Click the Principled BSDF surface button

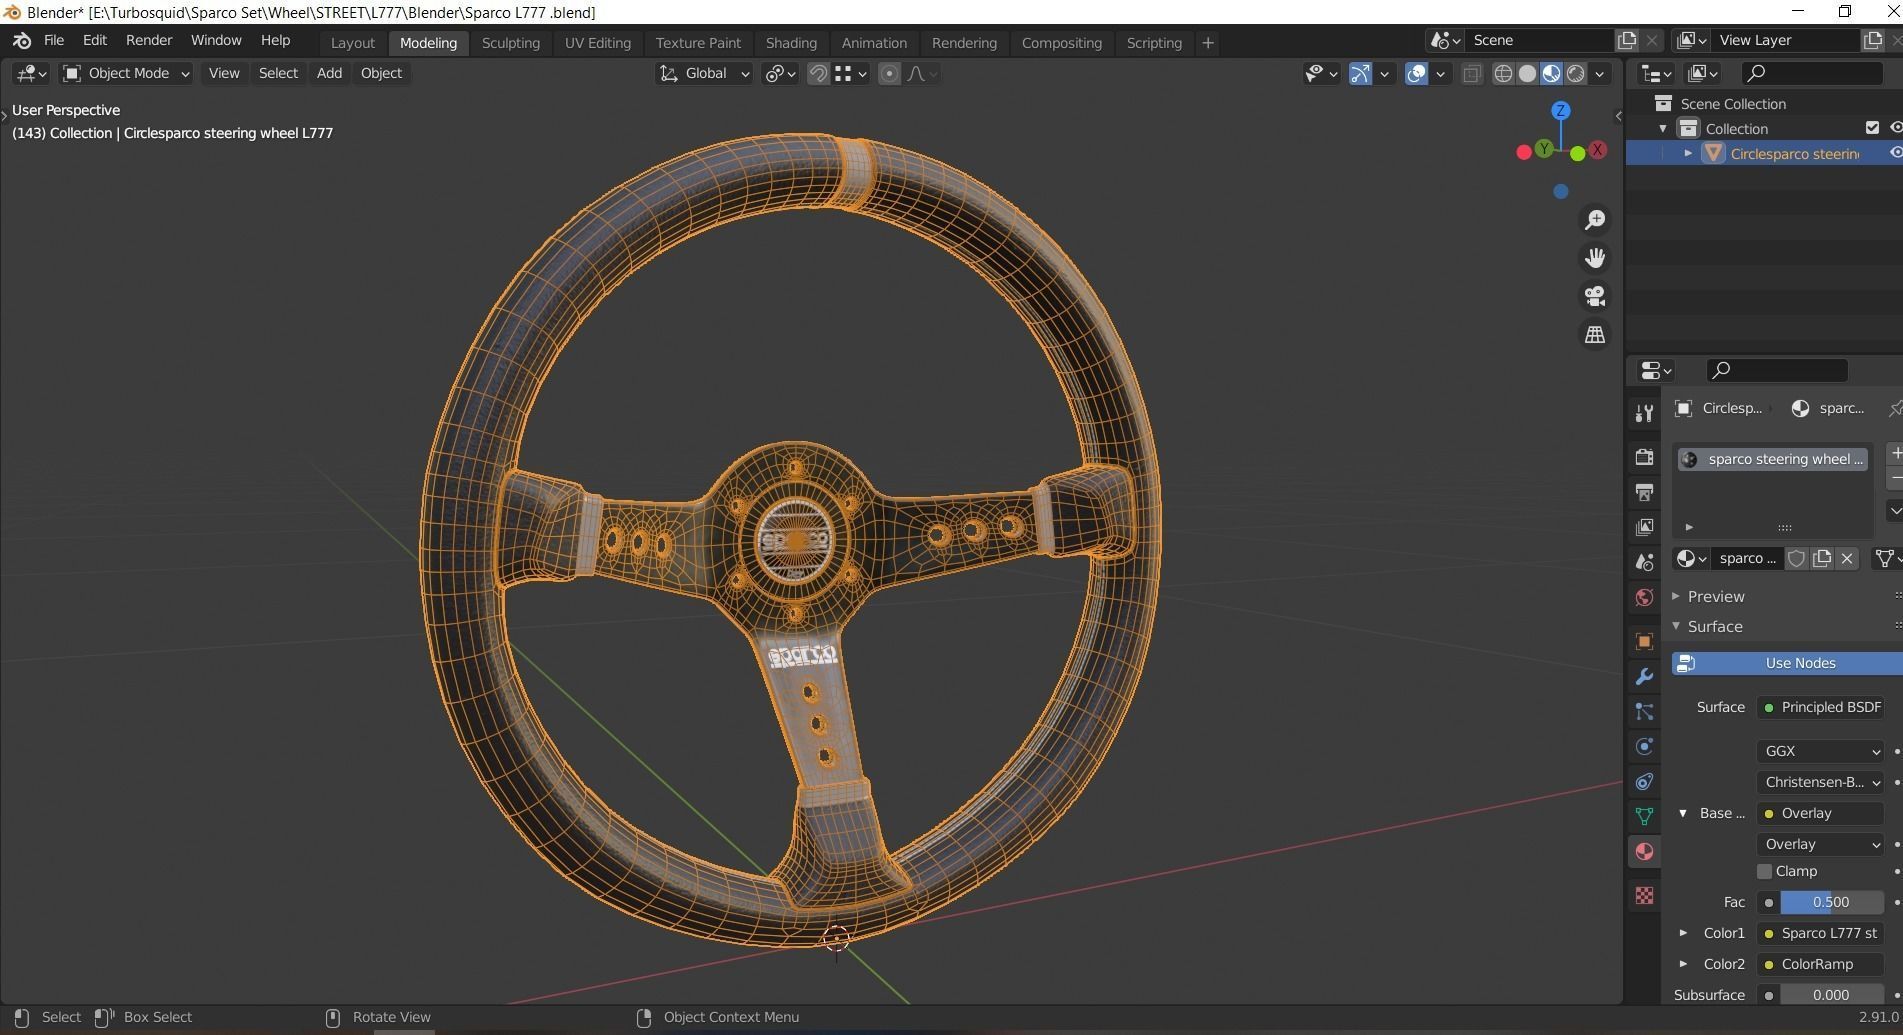pyautogui.click(x=1821, y=707)
